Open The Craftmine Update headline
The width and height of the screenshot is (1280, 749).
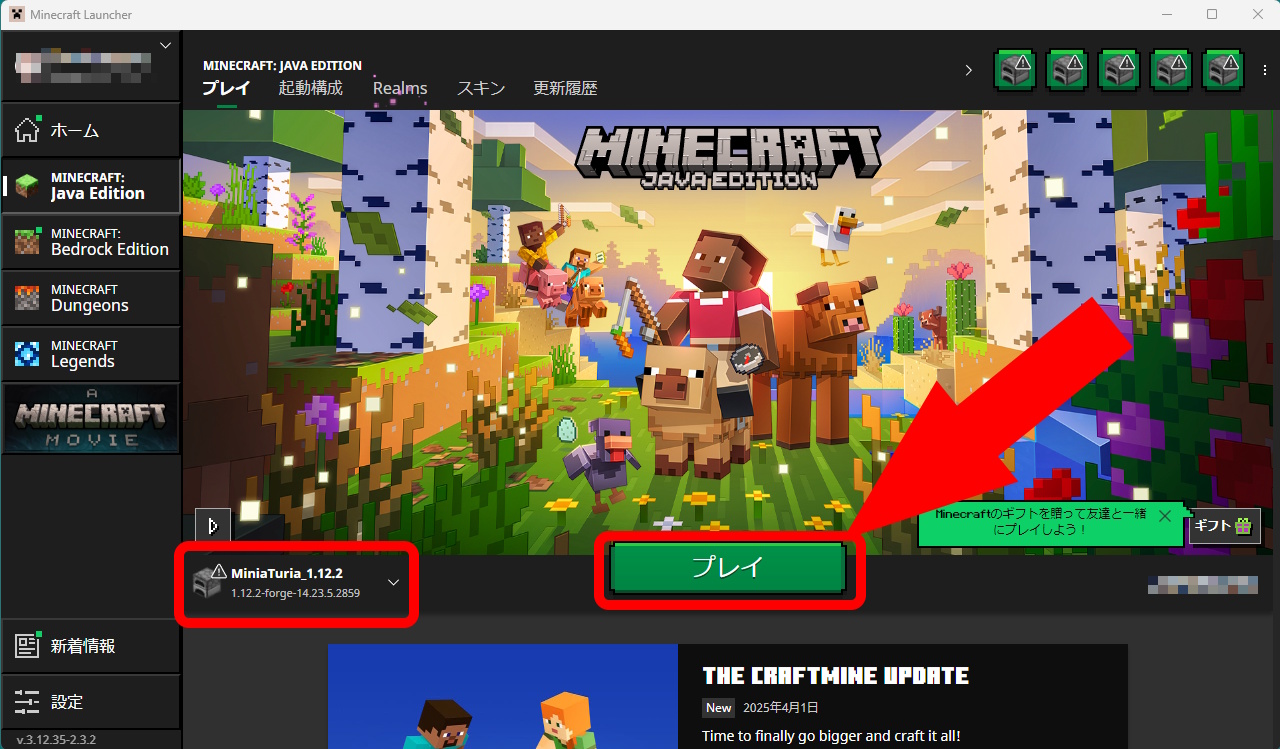[835, 676]
